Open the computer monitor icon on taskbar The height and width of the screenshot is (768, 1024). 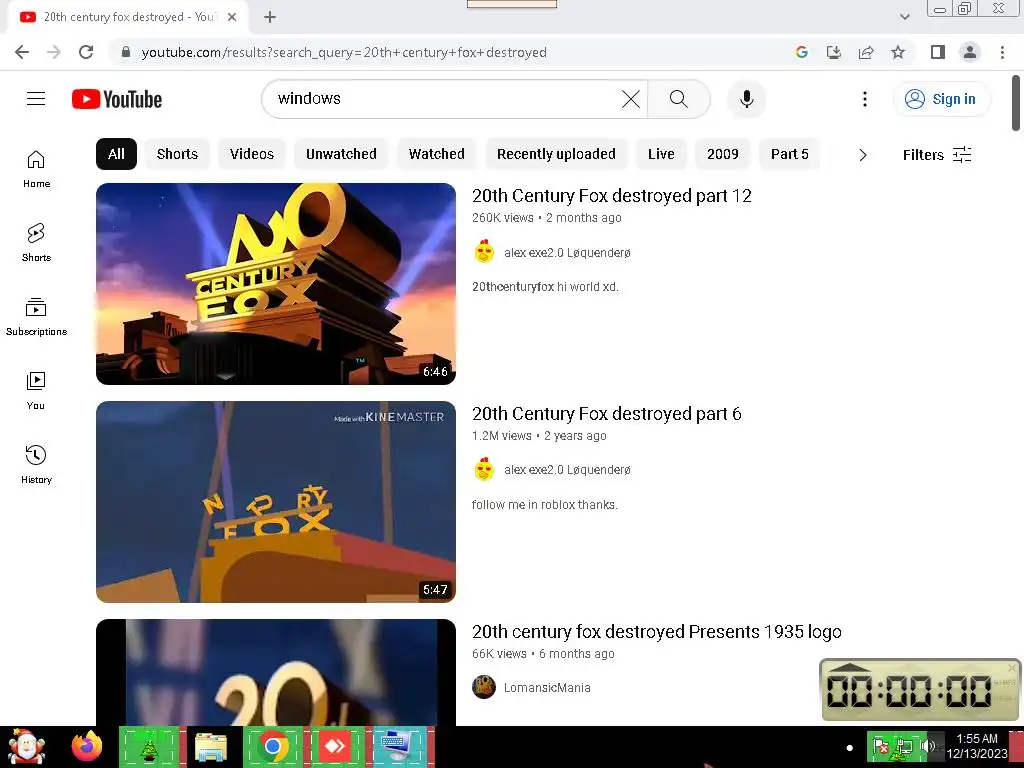397,747
